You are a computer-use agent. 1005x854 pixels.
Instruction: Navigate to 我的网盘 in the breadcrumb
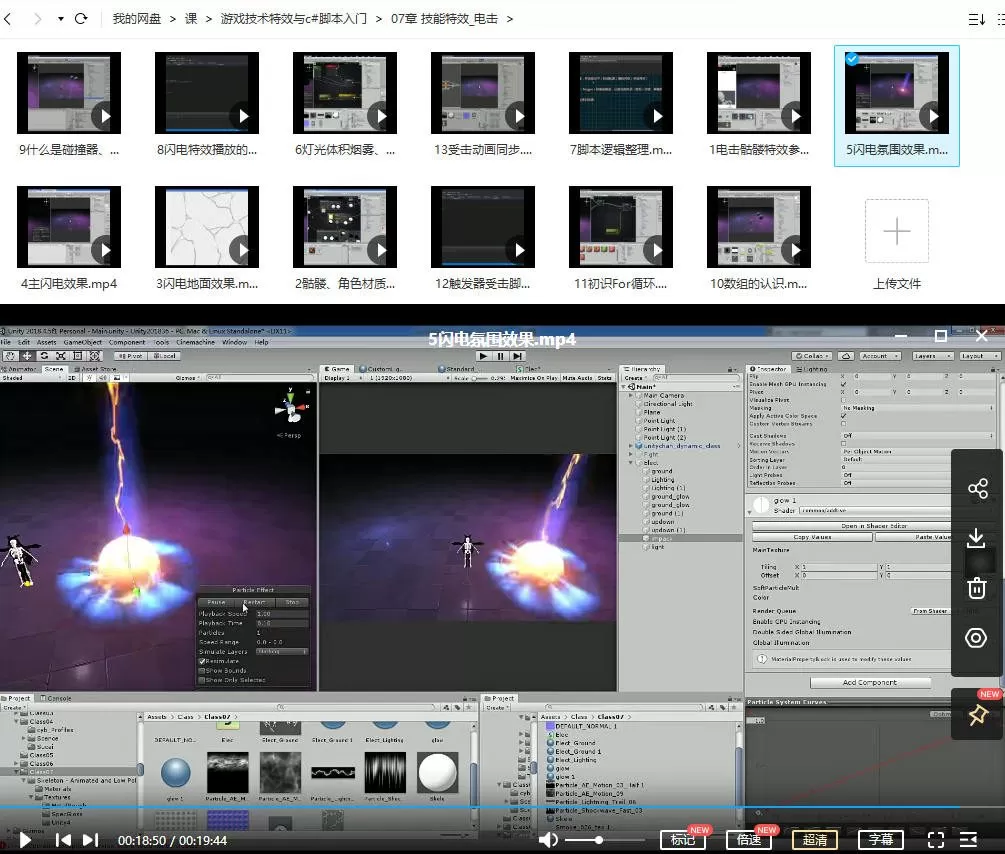tap(137, 19)
